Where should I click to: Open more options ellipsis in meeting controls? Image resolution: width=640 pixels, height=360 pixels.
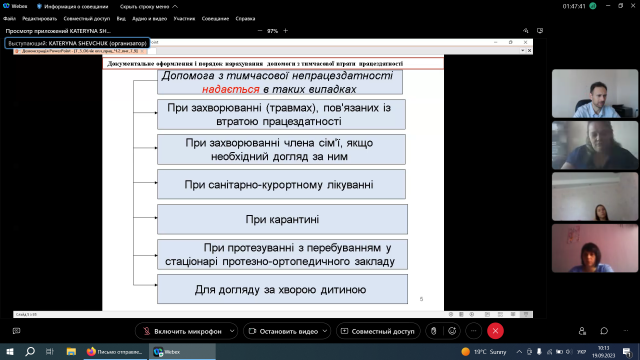[x=473, y=331]
